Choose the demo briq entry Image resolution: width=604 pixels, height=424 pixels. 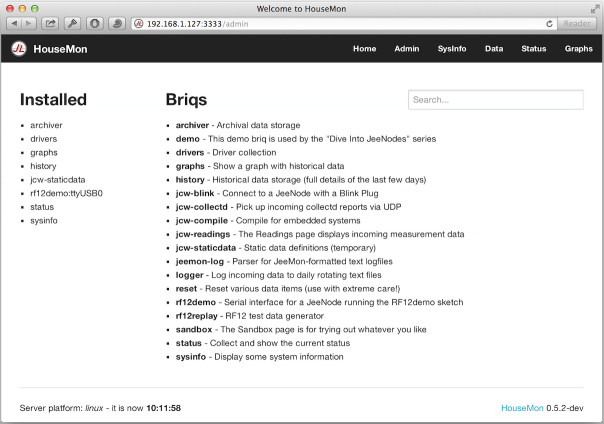(306, 139)
